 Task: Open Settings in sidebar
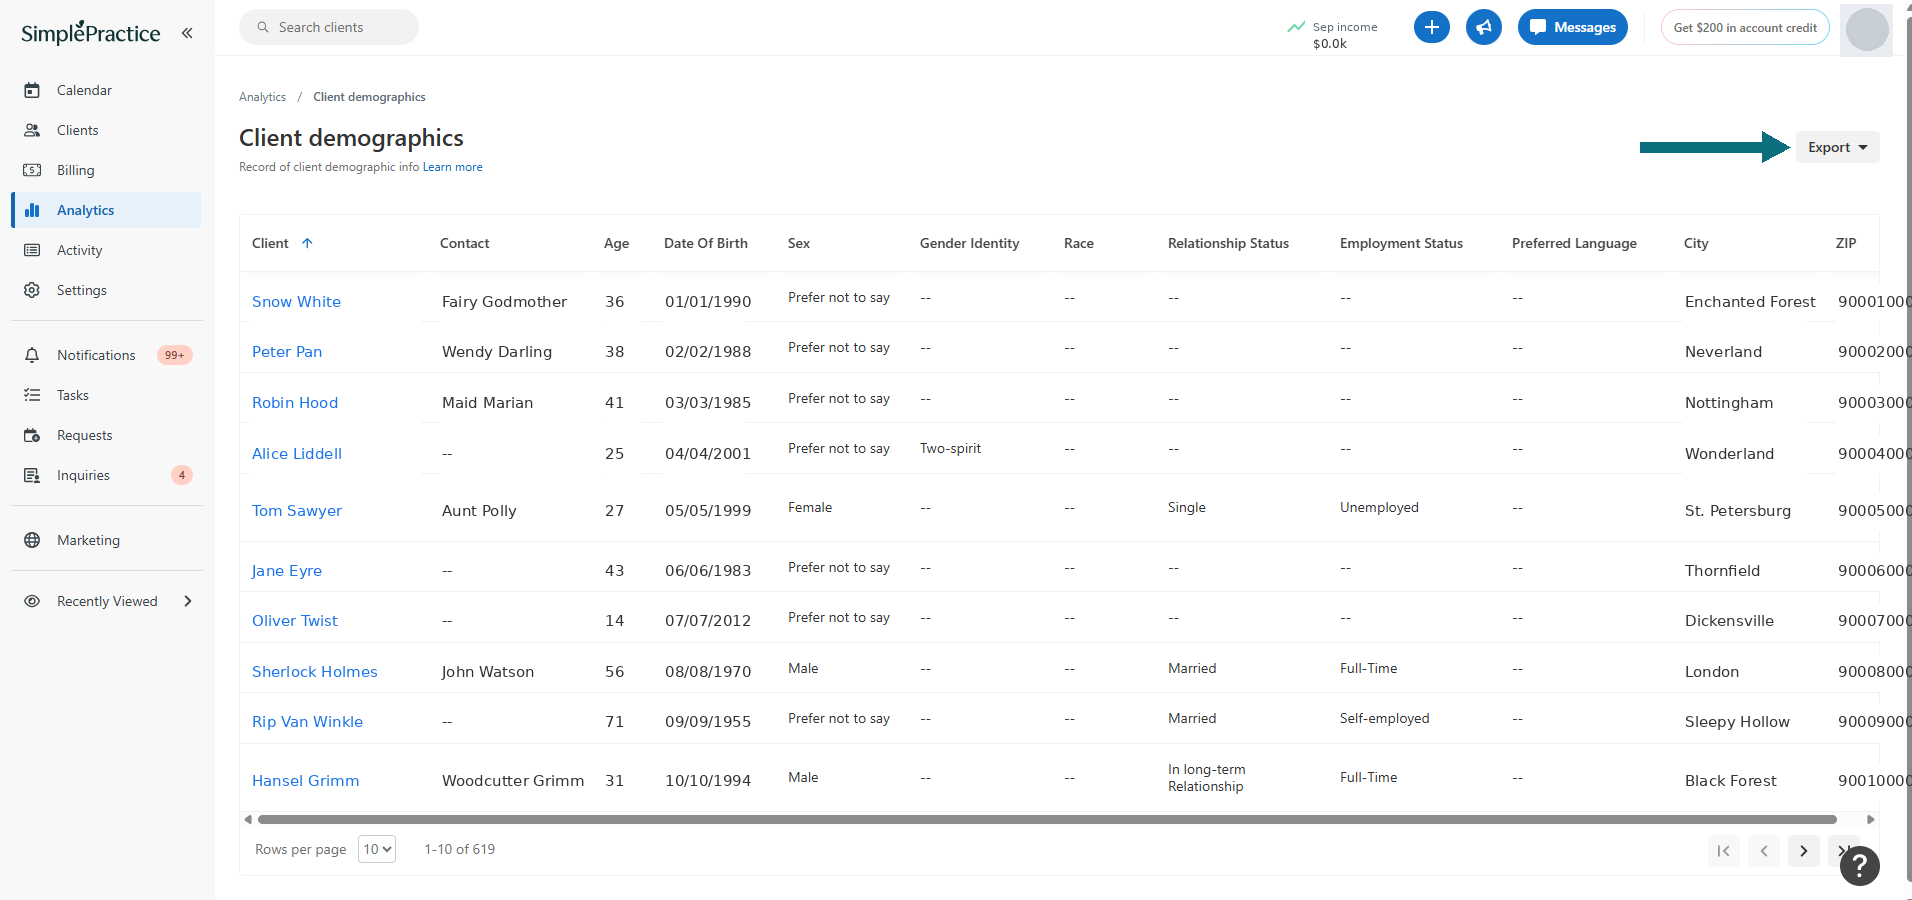pyautogui.click(x=107, y=290)
